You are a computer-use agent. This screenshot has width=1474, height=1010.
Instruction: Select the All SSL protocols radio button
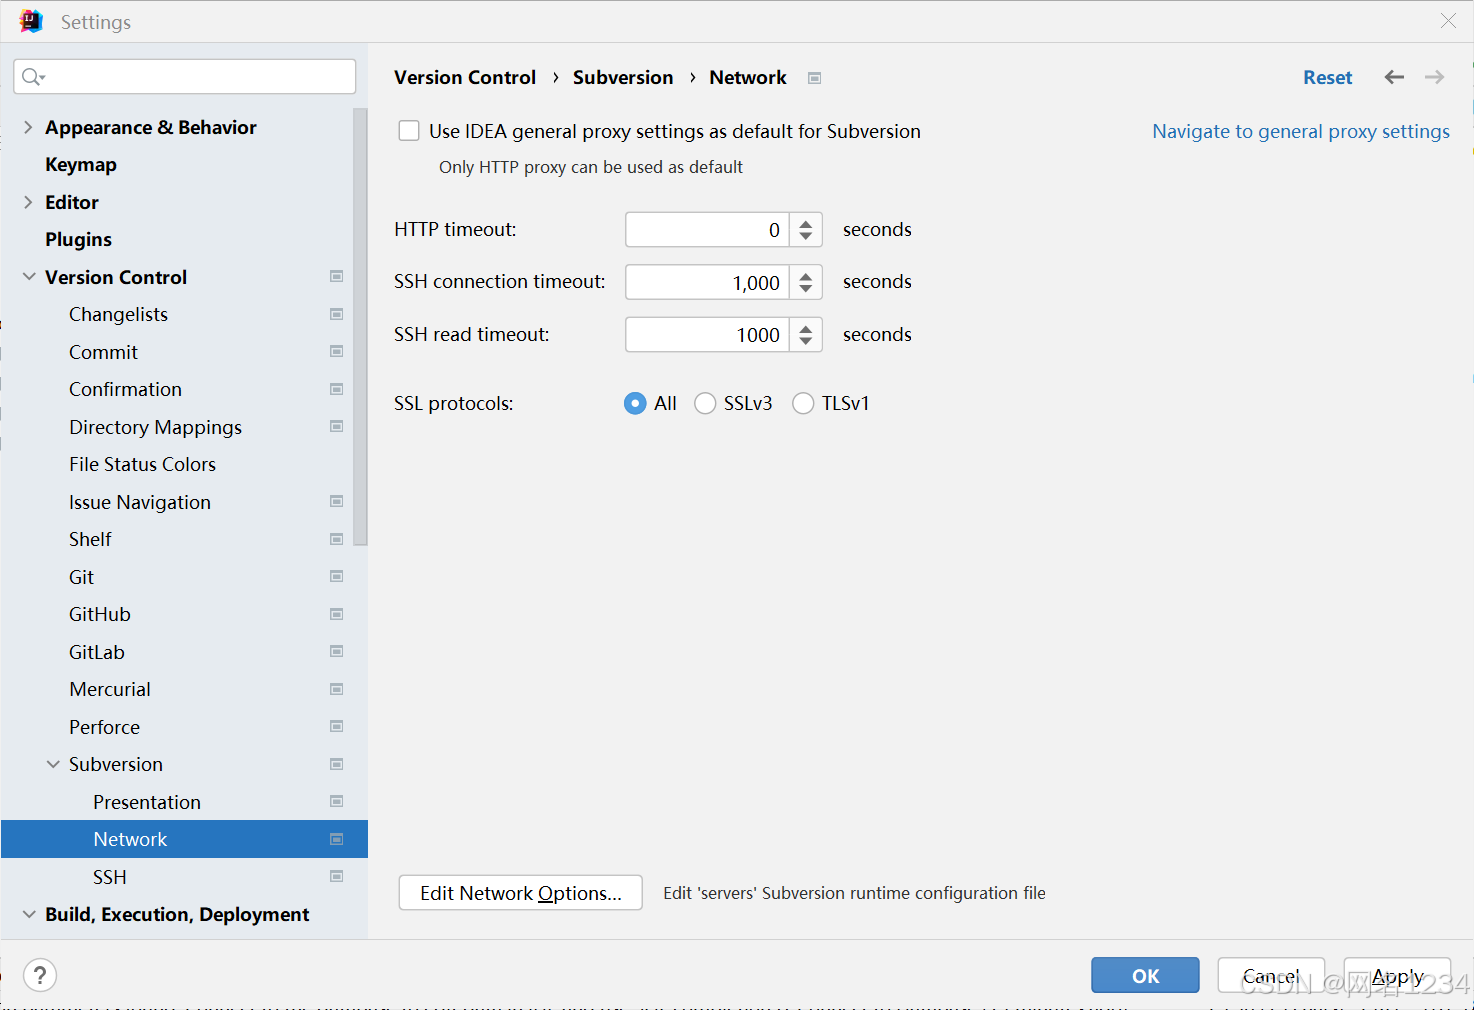coord(635,403)
